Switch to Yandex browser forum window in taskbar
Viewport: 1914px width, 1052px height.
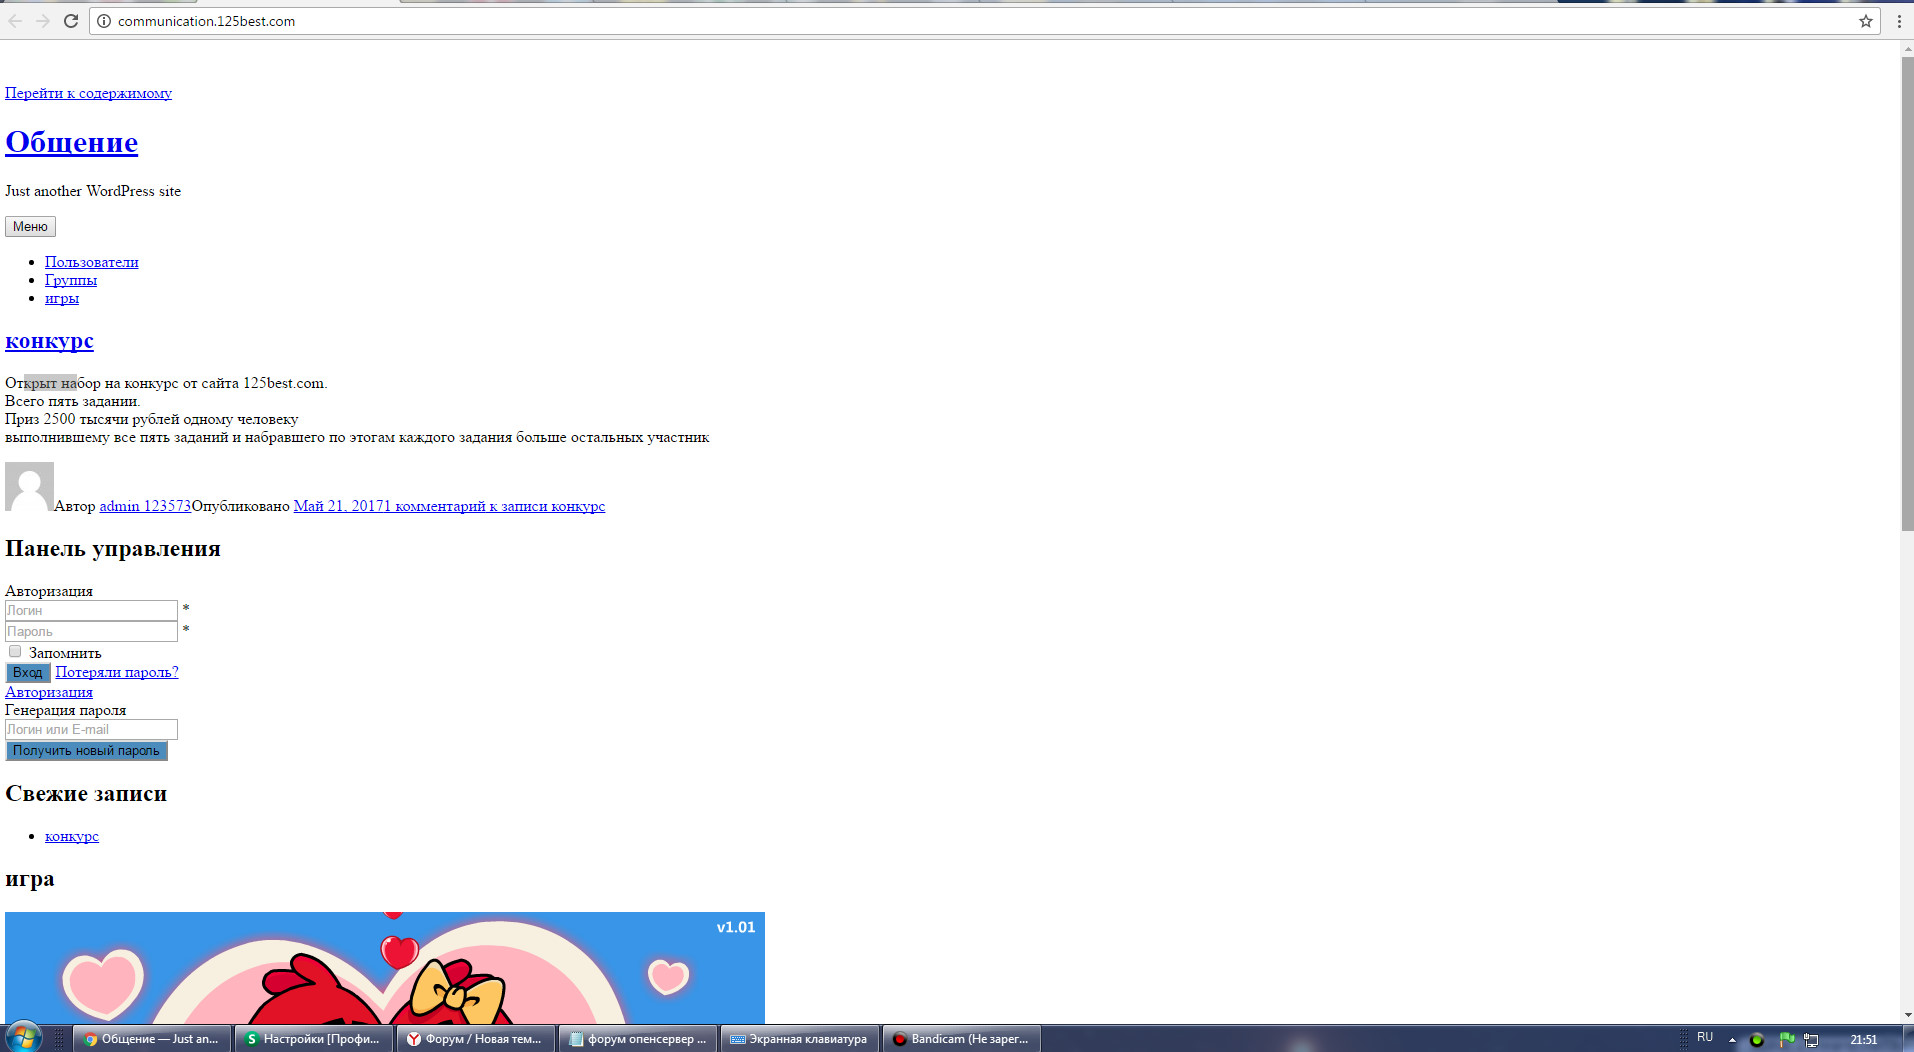(x=475, y=1039)
